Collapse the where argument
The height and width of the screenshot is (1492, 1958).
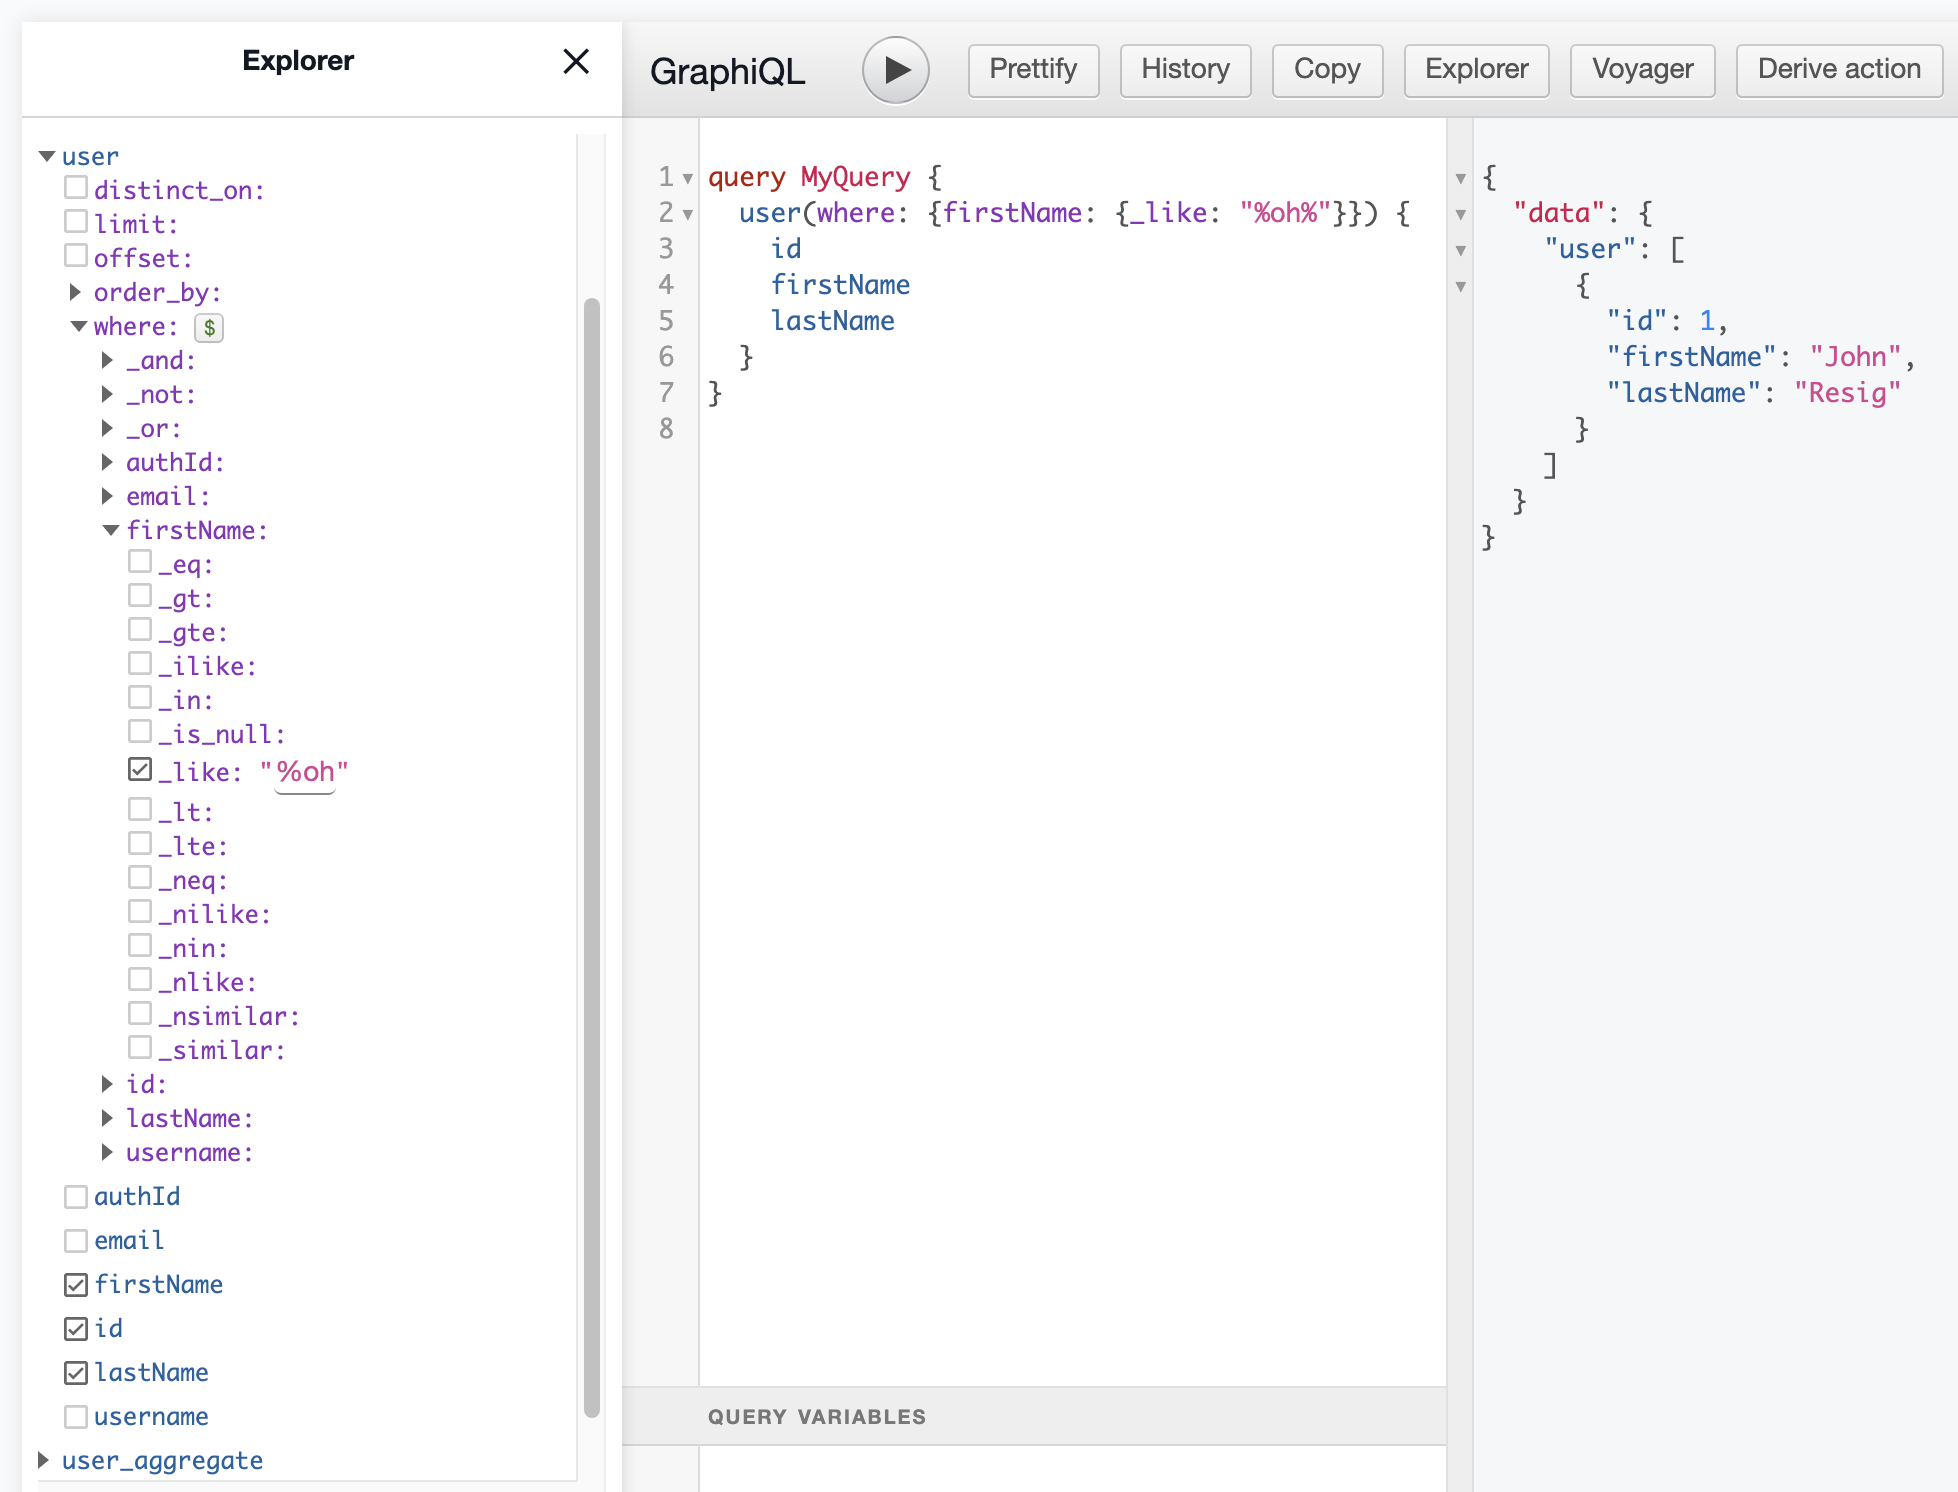(x=78, y=326)
